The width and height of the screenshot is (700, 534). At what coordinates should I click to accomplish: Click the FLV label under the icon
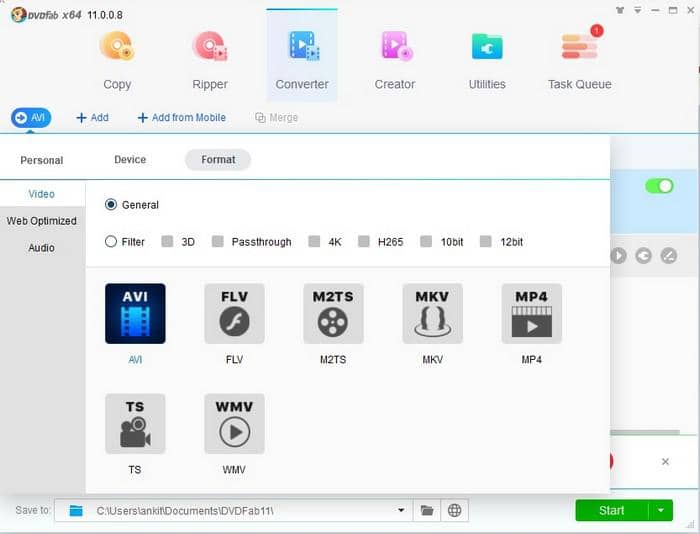(x=234, y=359)
